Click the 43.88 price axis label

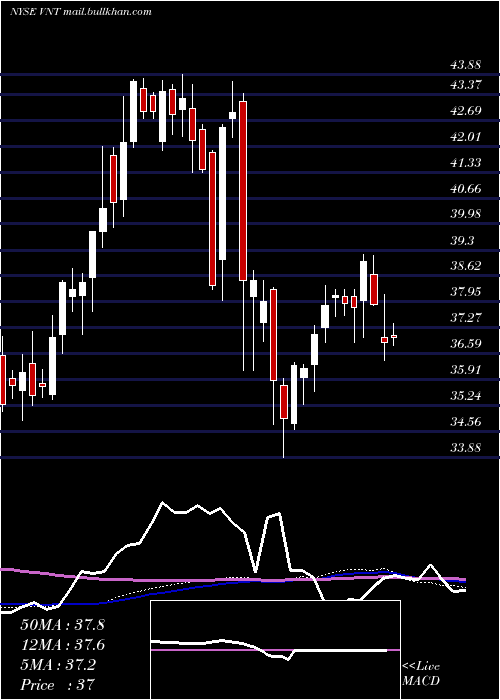coord(466,65)
